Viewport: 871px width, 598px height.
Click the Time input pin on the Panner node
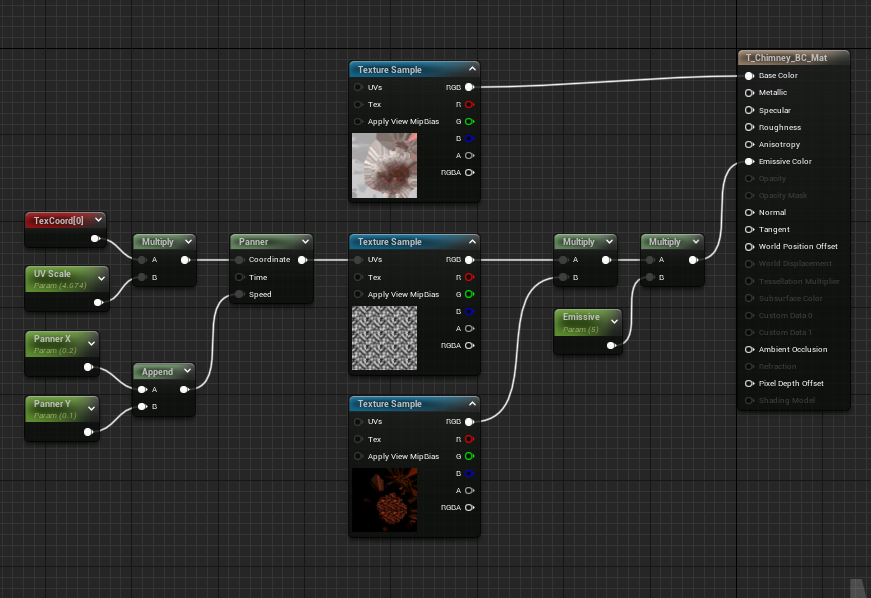click(x=239, y=277)
